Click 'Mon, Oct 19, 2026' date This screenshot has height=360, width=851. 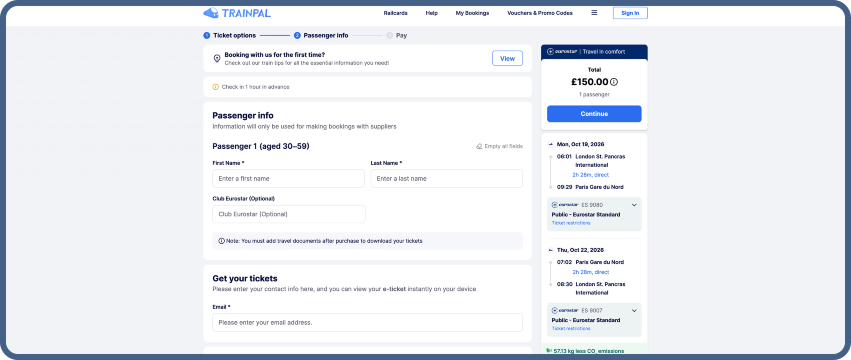click(580, 144)
